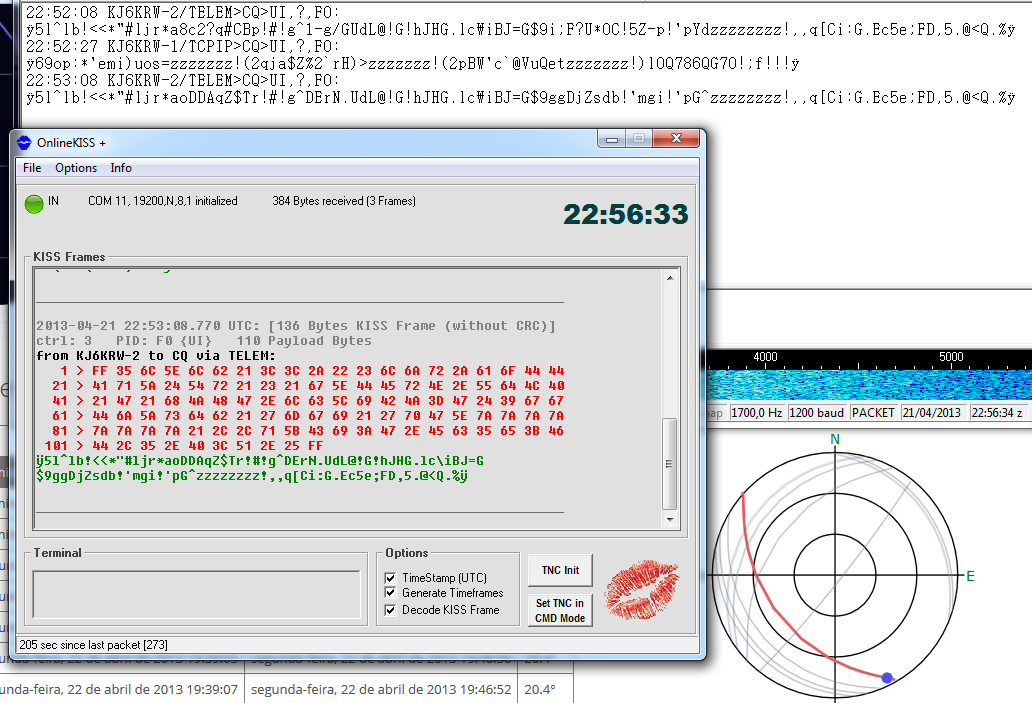
Task: Click the green IN status LED
Action: [x=34, y=202]
